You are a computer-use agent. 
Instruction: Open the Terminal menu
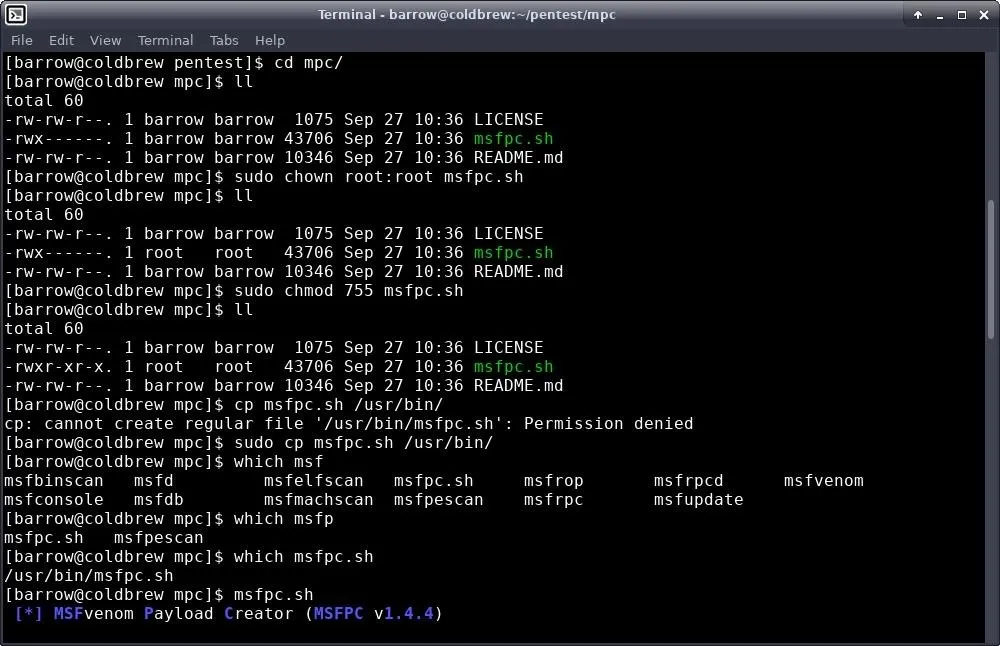click(165, 40)
